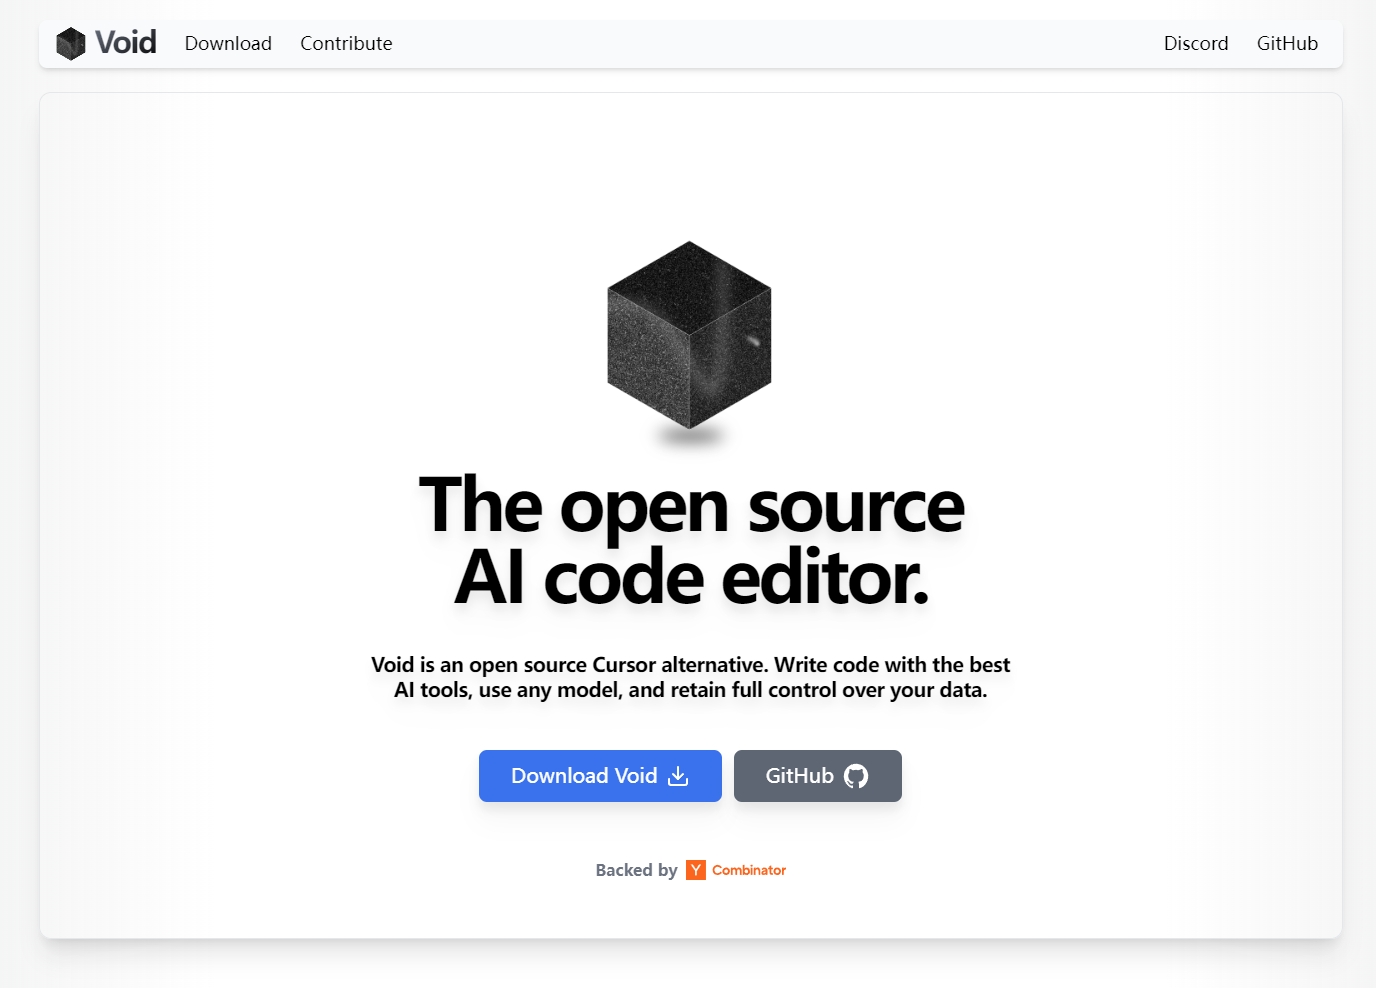This screenshot has height=988, width=1376.
Task: Click the Void cube logo in navbar
Action: [x=71, y=43]
